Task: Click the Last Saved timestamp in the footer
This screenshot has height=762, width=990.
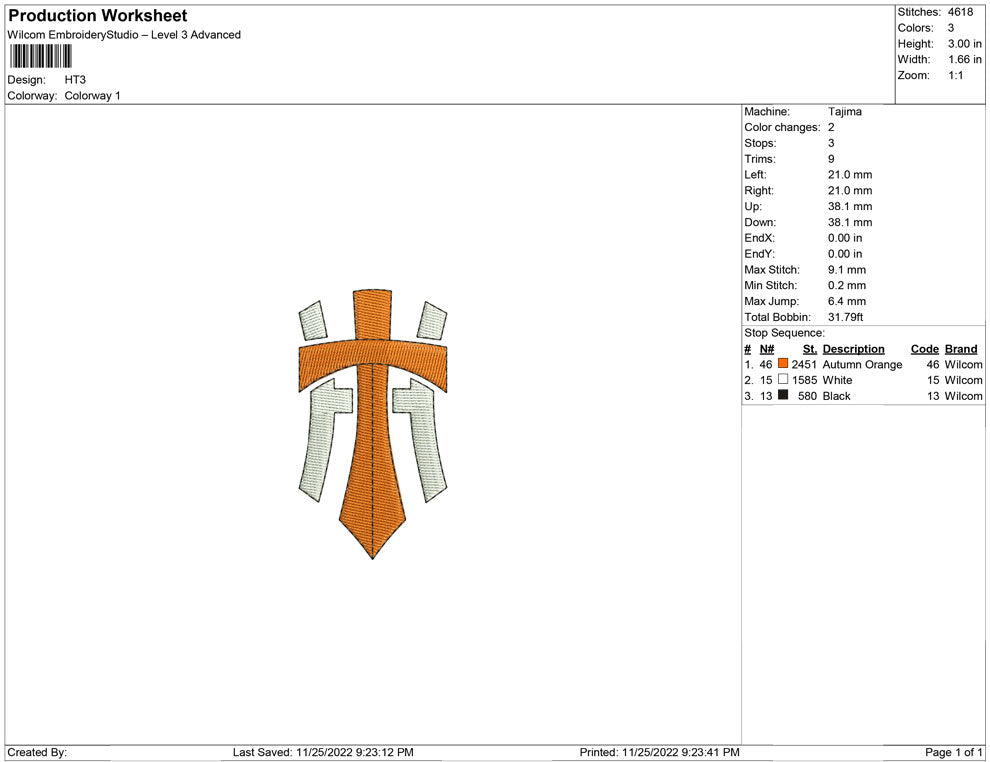Action: pos(323,752)
